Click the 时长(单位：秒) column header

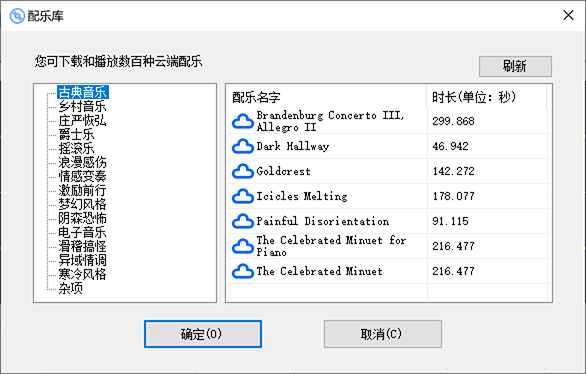[x=487, y=97]
